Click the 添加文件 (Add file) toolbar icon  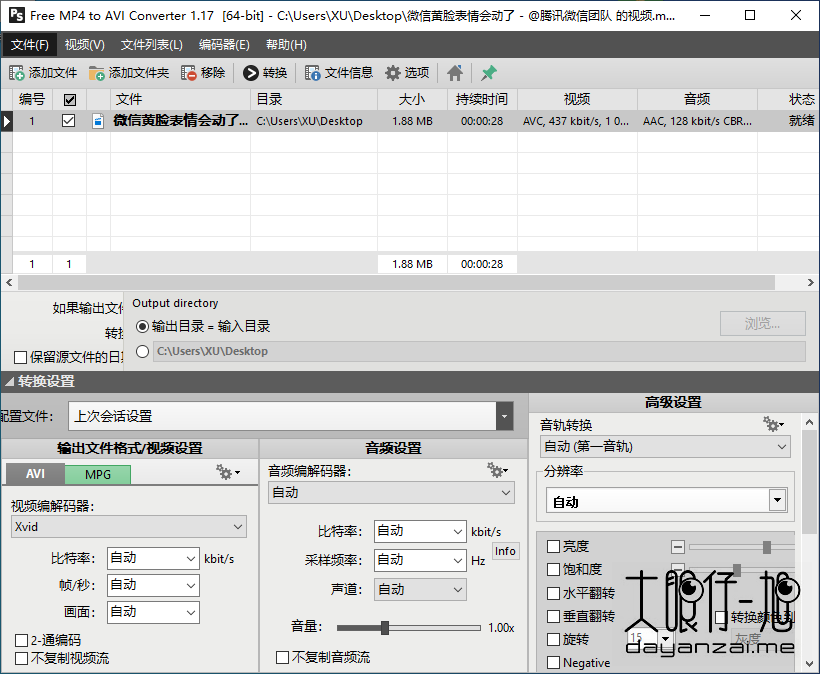click(x=16, y=73)
